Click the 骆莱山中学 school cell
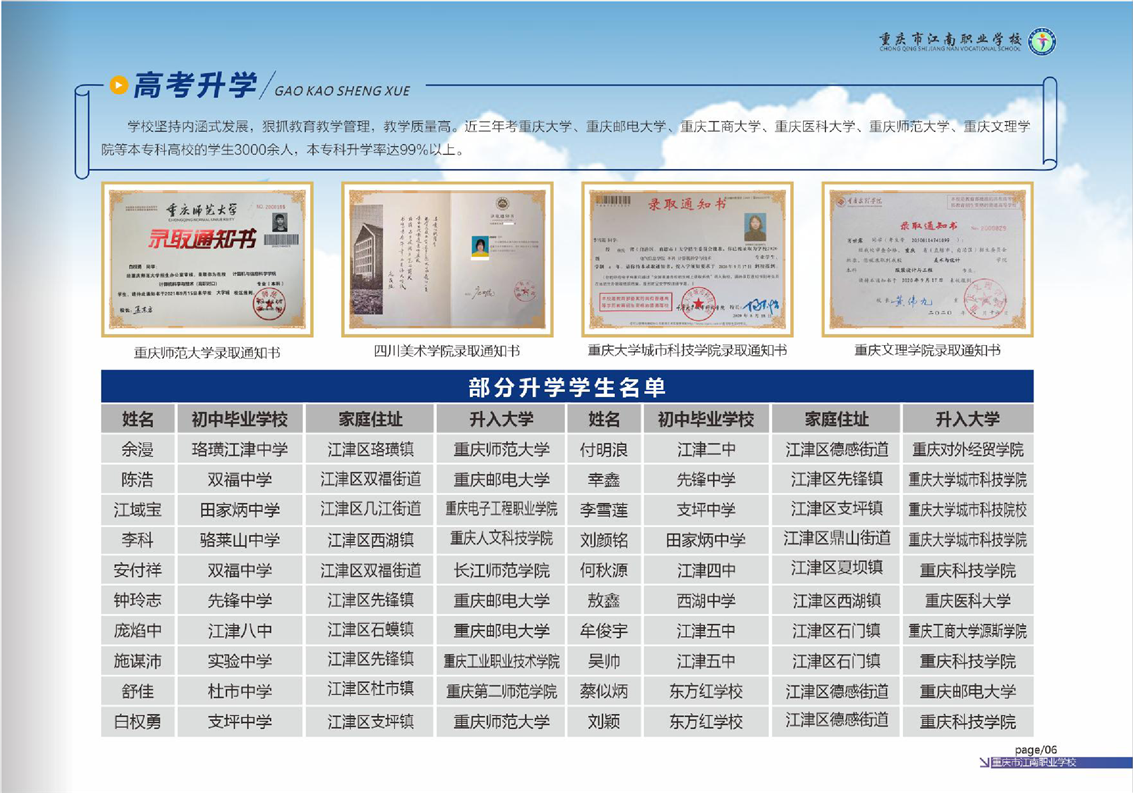1133x793 pixels. (x=240, y=540)
